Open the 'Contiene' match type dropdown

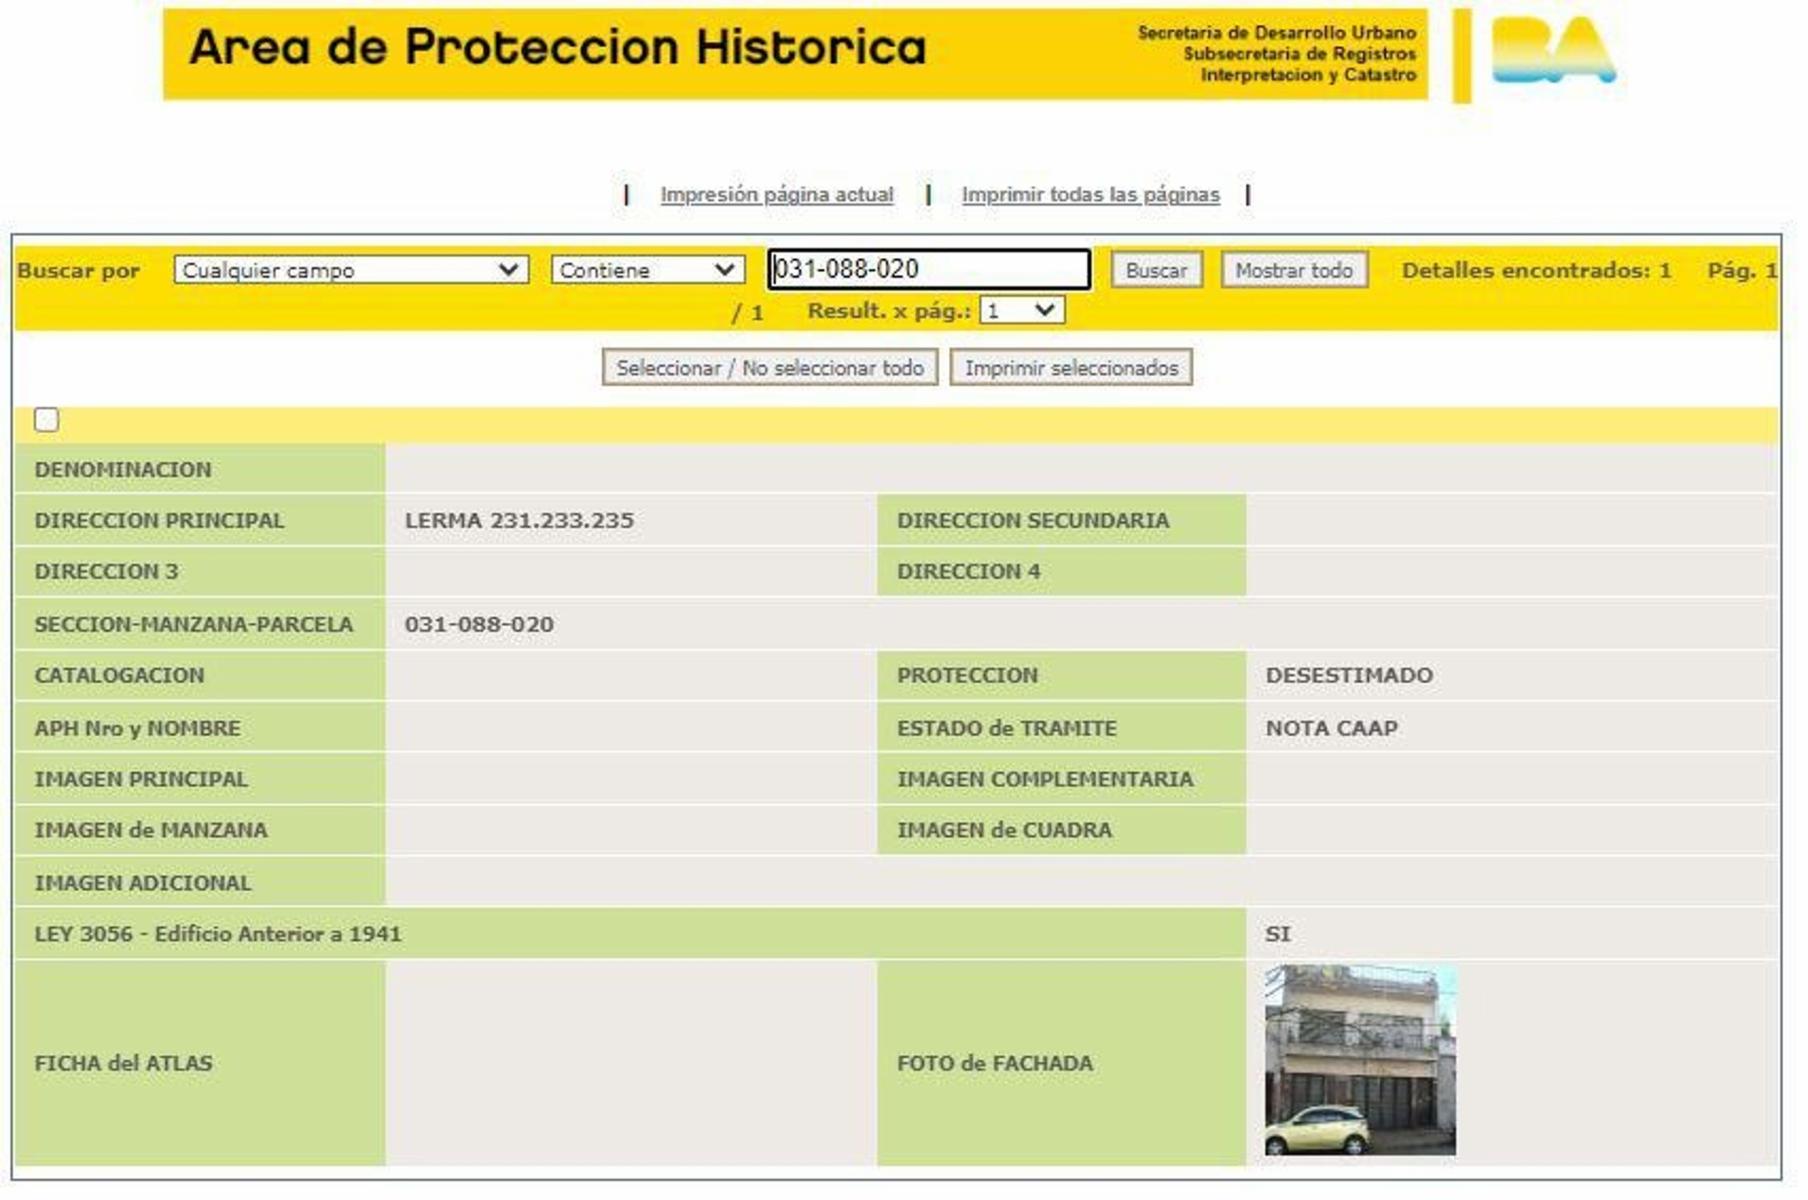click(x=648, y=270)
